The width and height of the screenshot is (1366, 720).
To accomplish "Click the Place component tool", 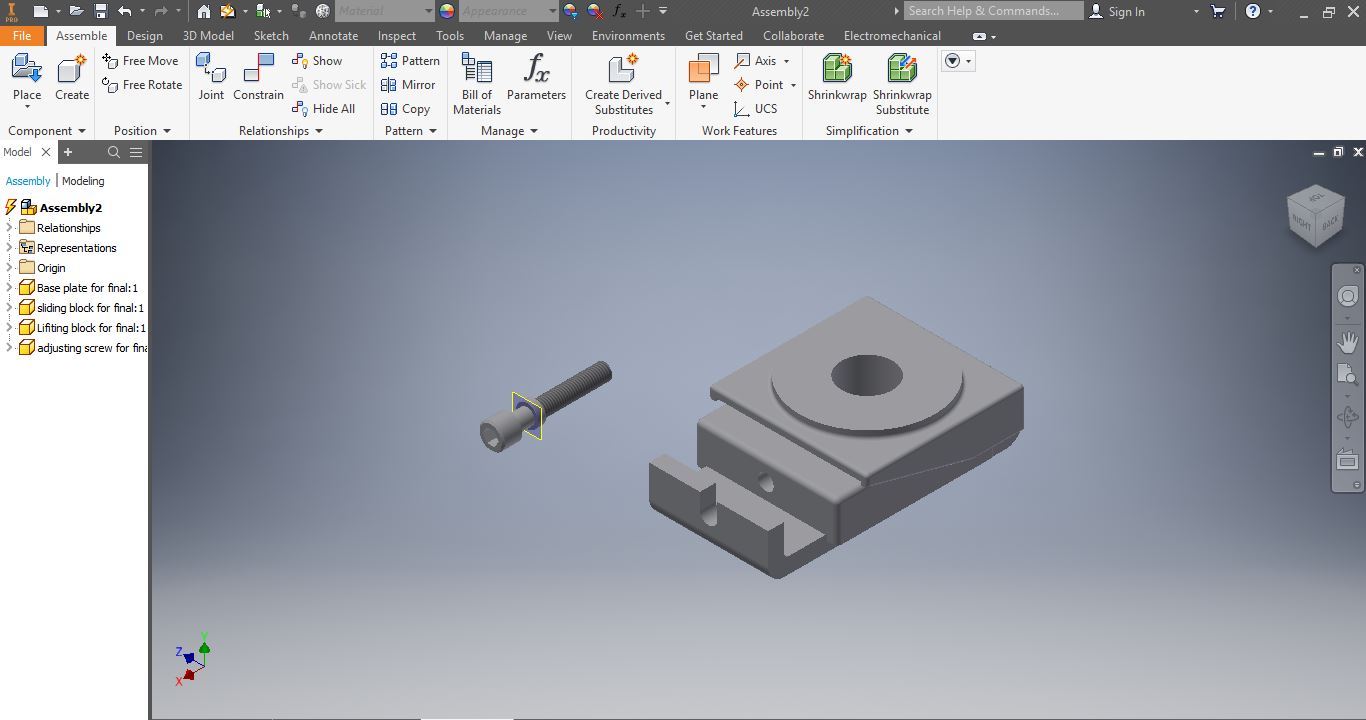I will [27, 78].
